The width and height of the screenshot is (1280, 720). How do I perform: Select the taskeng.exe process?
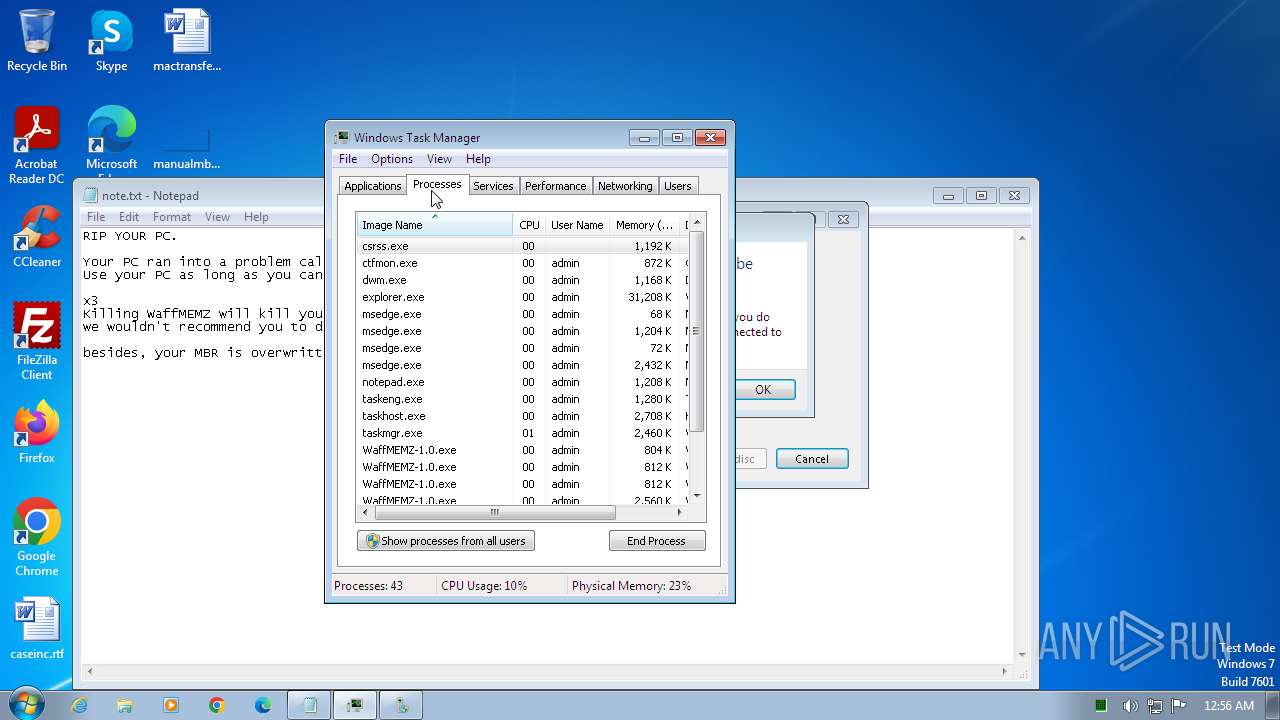(523, 399)
